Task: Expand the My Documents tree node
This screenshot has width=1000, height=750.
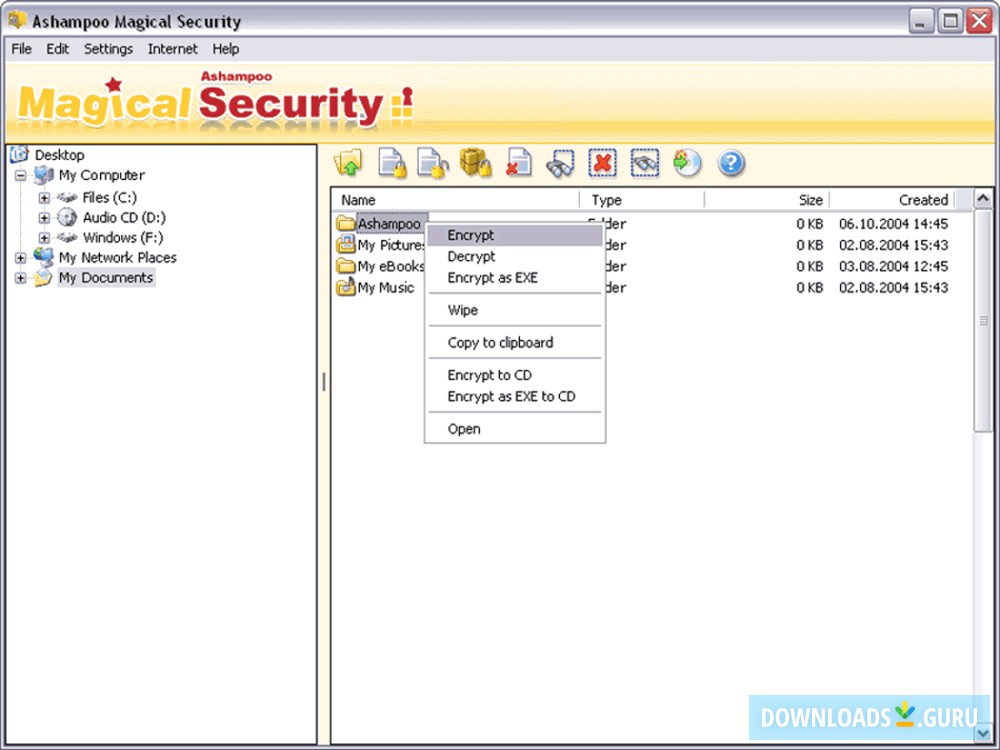Action: tap(20, 278)
